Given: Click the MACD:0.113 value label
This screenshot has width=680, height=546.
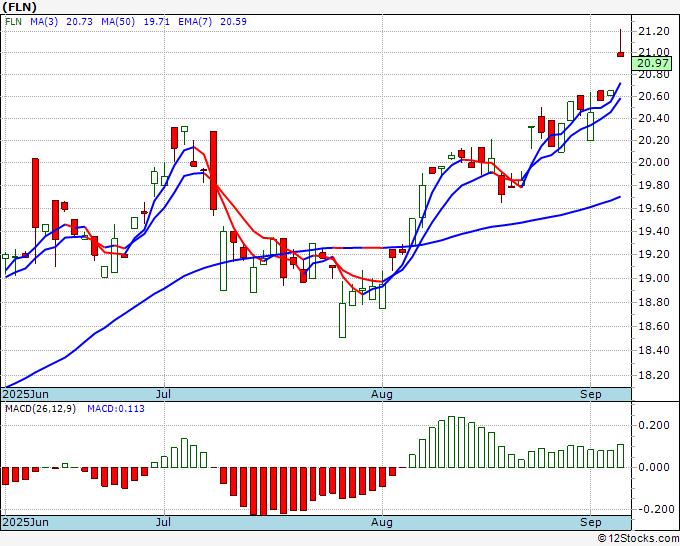Looking at the screenshot, I should tap(116, 409).
